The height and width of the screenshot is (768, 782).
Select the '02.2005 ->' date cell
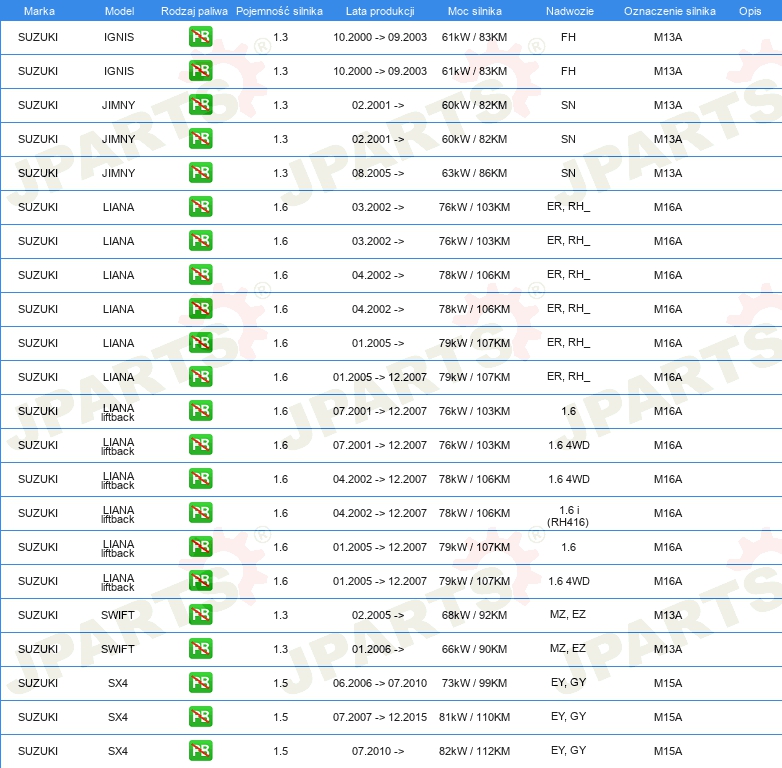tap(378, 615)
